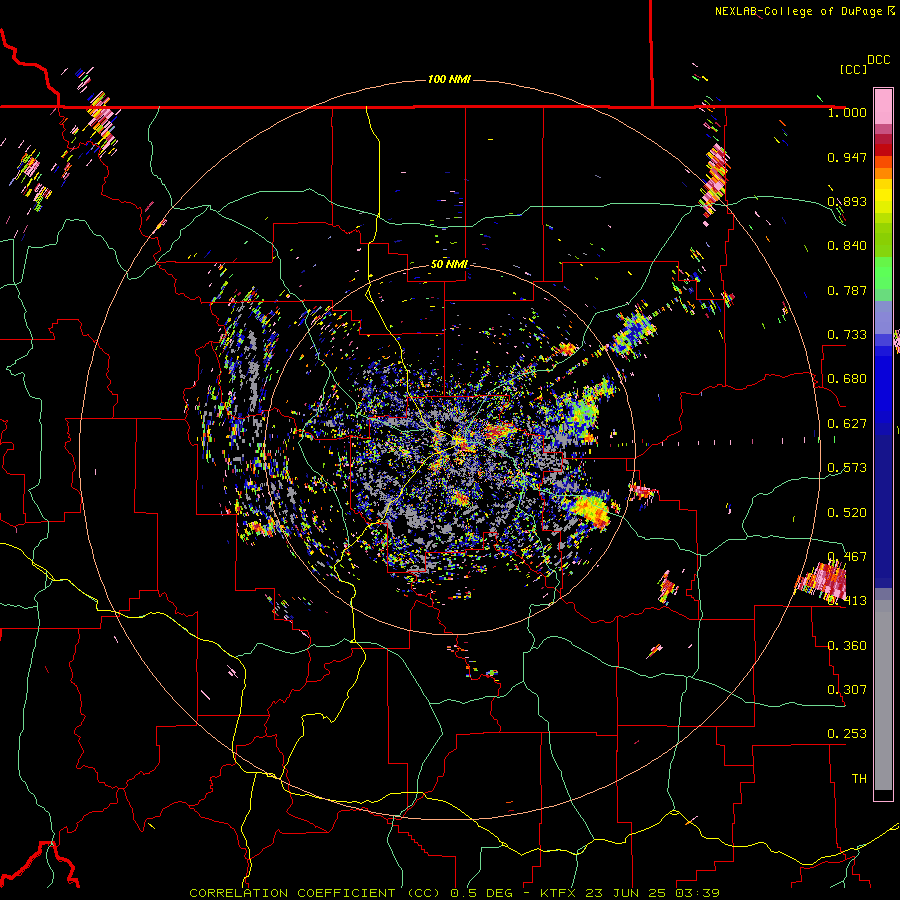Click the [CC] legend label
900x900 pixels.
[853, 69]
